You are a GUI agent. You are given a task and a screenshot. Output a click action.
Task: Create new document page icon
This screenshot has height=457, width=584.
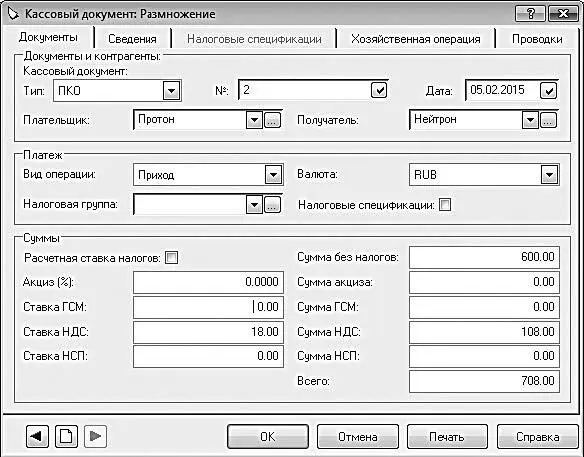tap(66, 436)
